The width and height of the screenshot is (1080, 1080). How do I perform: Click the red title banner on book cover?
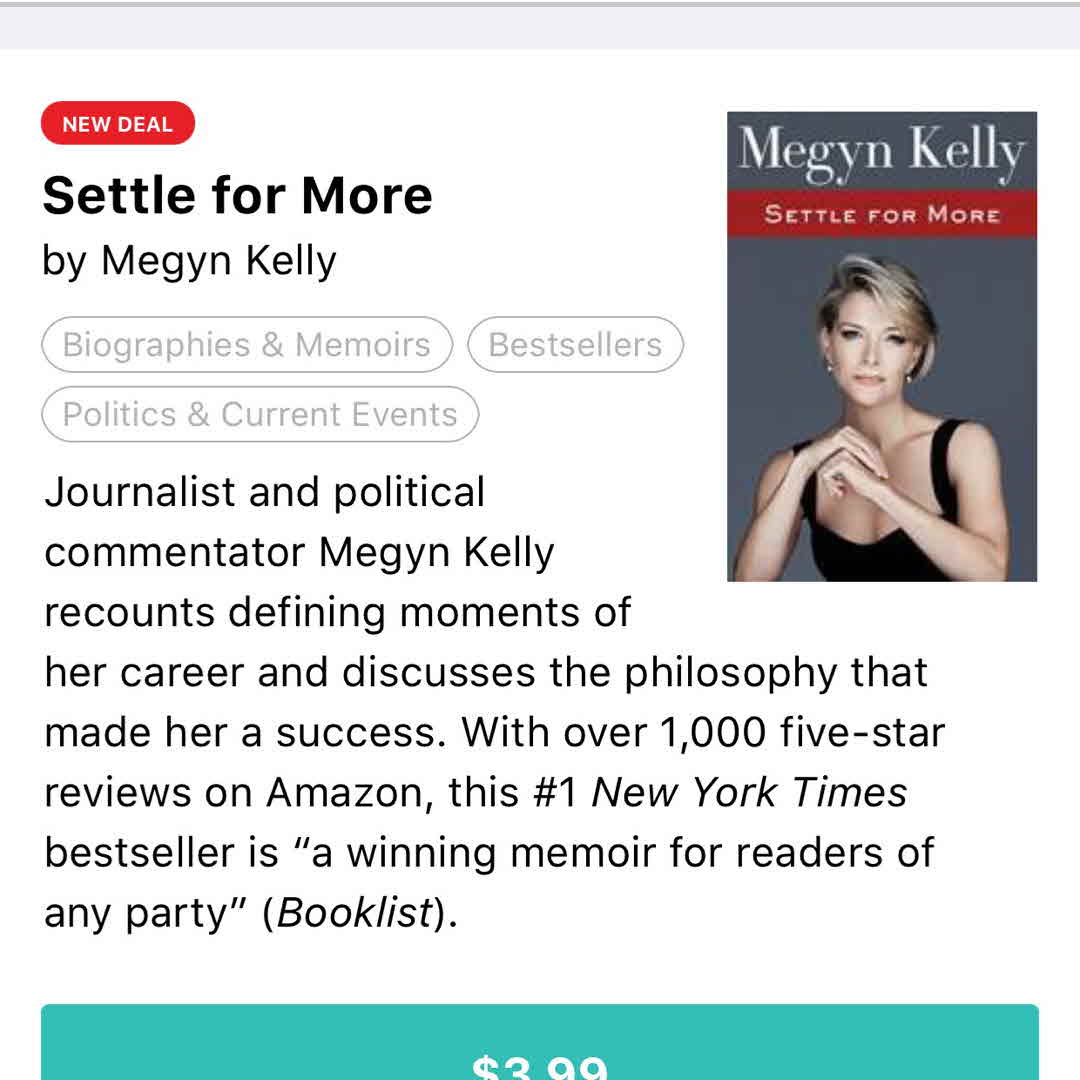point(881,214)
